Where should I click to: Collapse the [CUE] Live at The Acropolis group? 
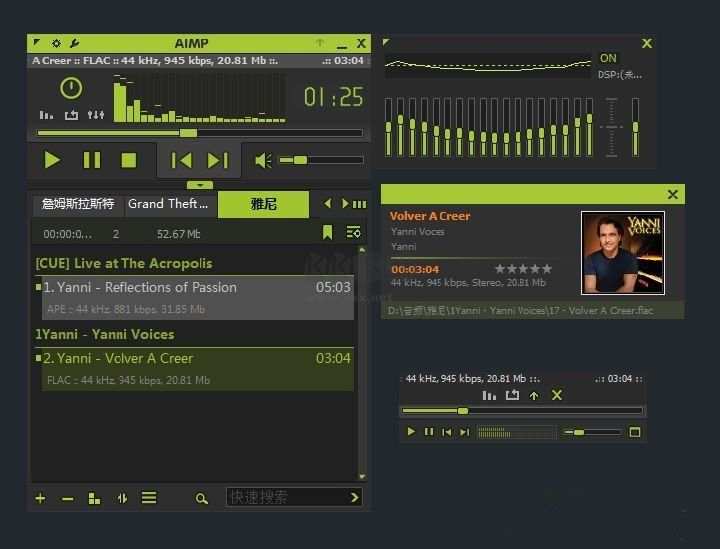[124, 263]
